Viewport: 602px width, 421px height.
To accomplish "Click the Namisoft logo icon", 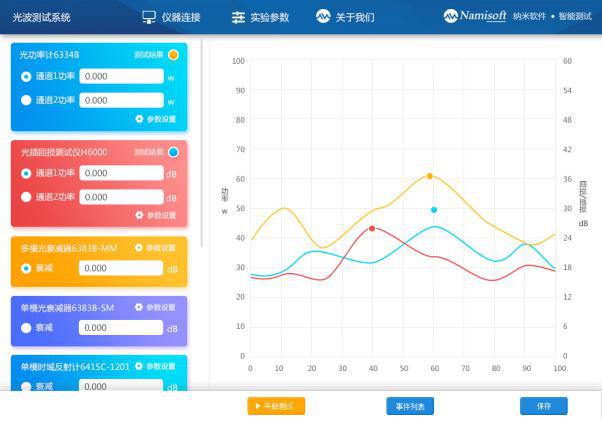I will coord(451,16).
